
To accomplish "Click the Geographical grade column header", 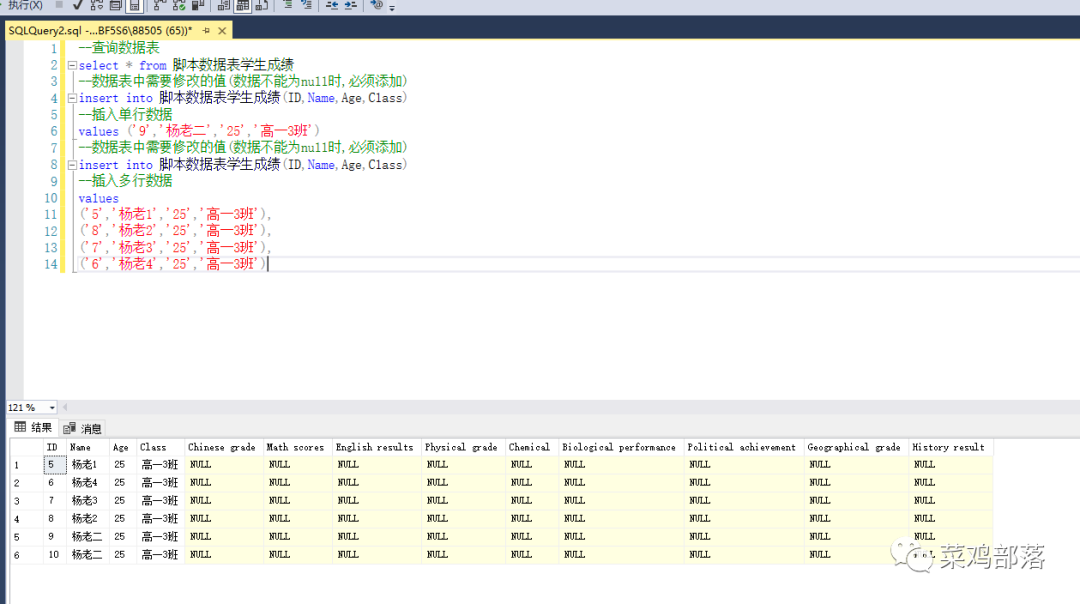I will (854, 447).
